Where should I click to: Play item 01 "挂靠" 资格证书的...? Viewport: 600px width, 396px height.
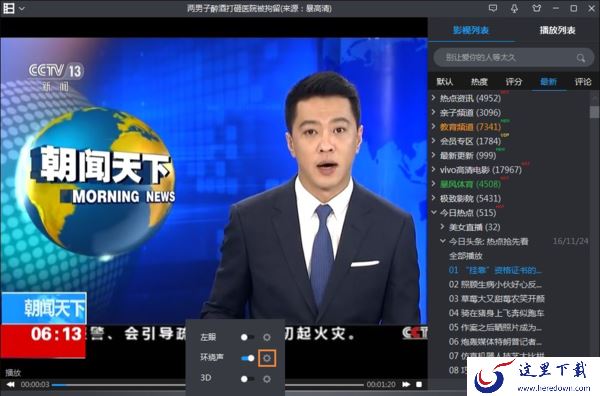pyautogui.click(x=495, y=270)
